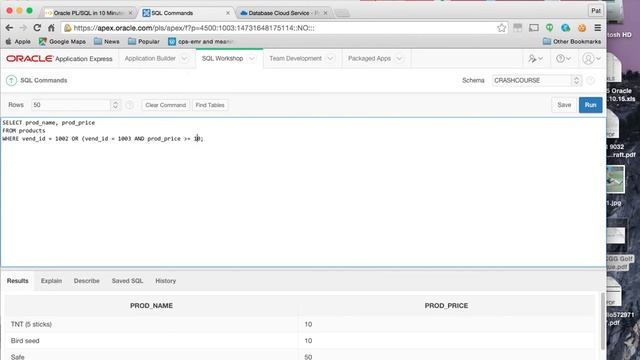Screen dimensions: 640x360
Task: Select the Bird seed row cell
Action: click(151, 341)
